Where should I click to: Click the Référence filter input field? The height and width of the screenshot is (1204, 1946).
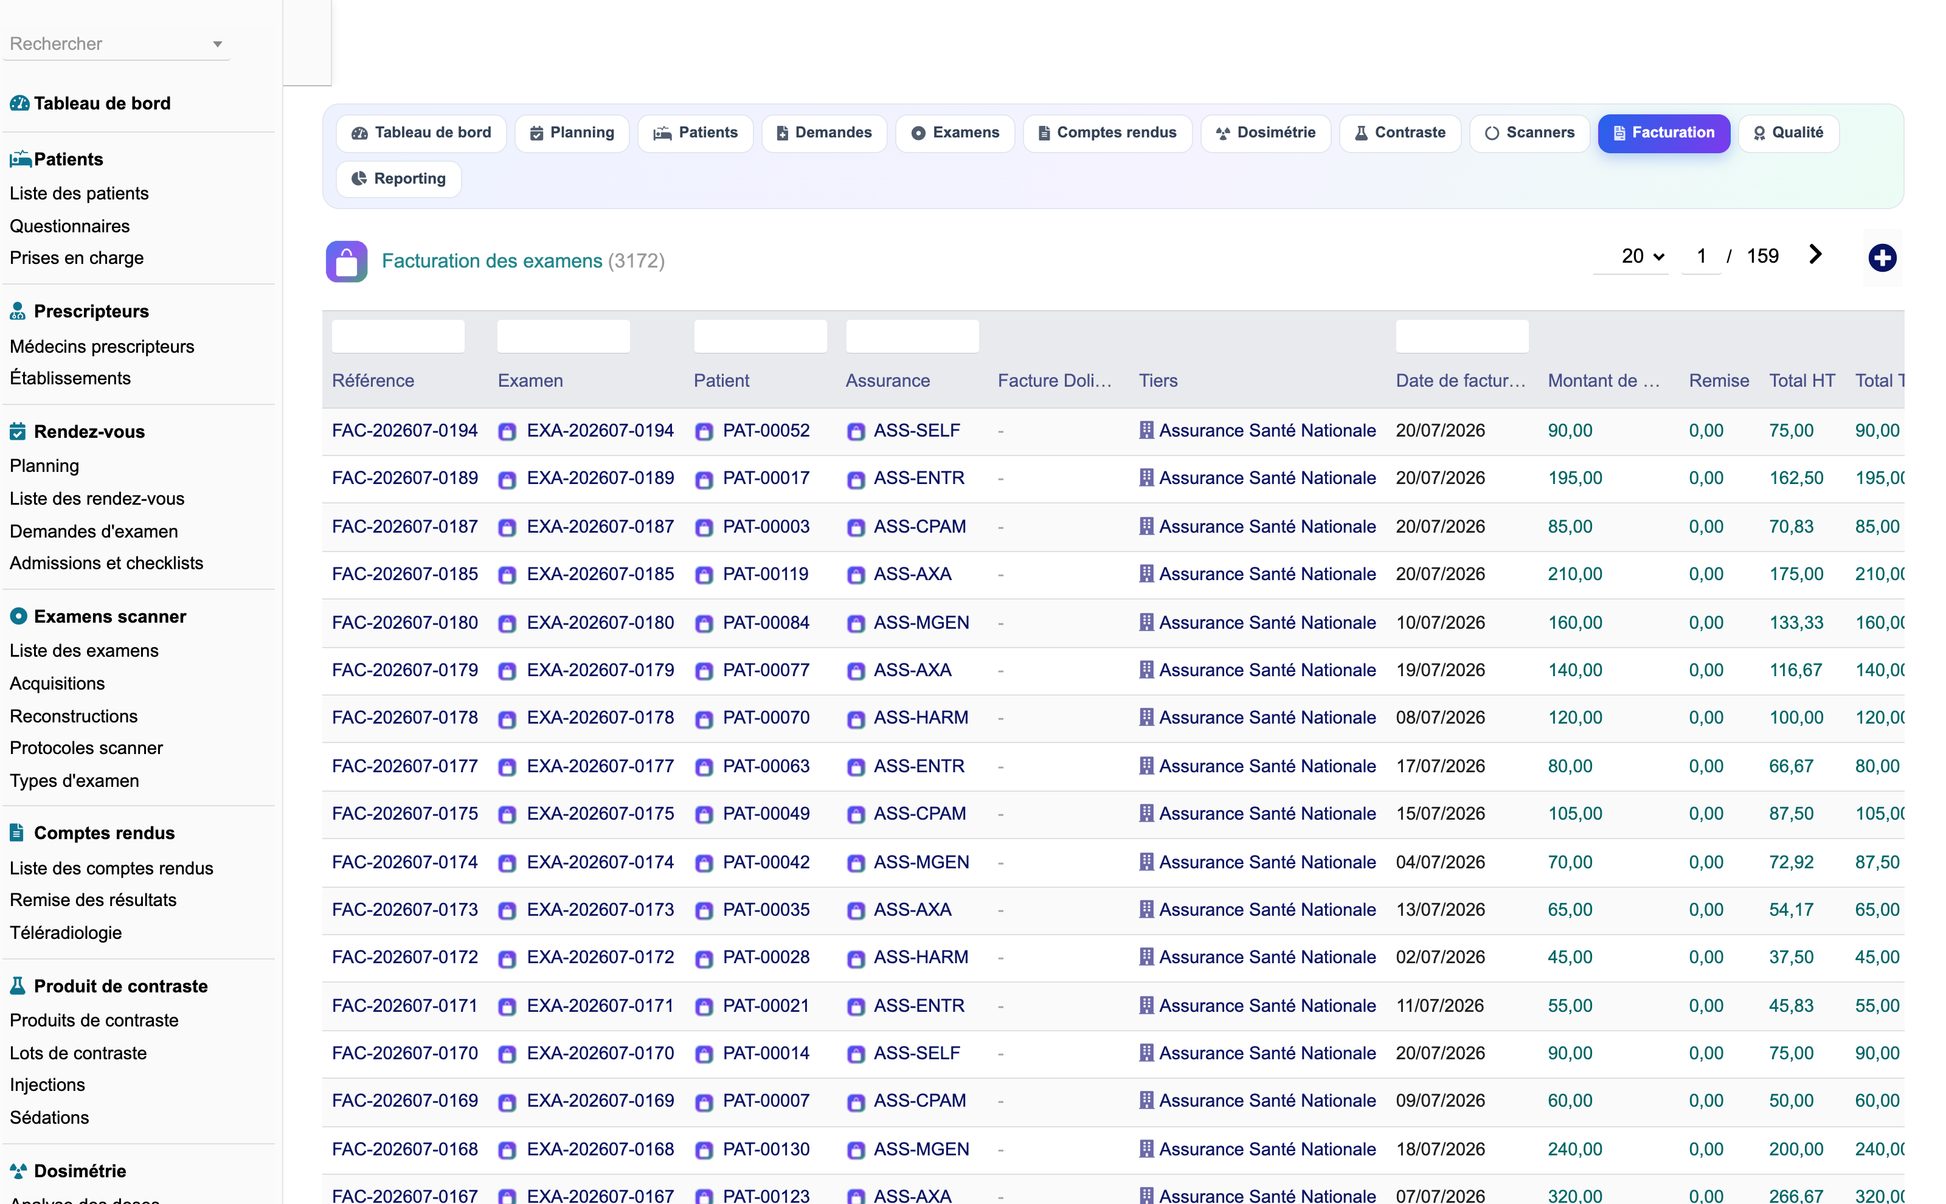(x=398, y=336)
